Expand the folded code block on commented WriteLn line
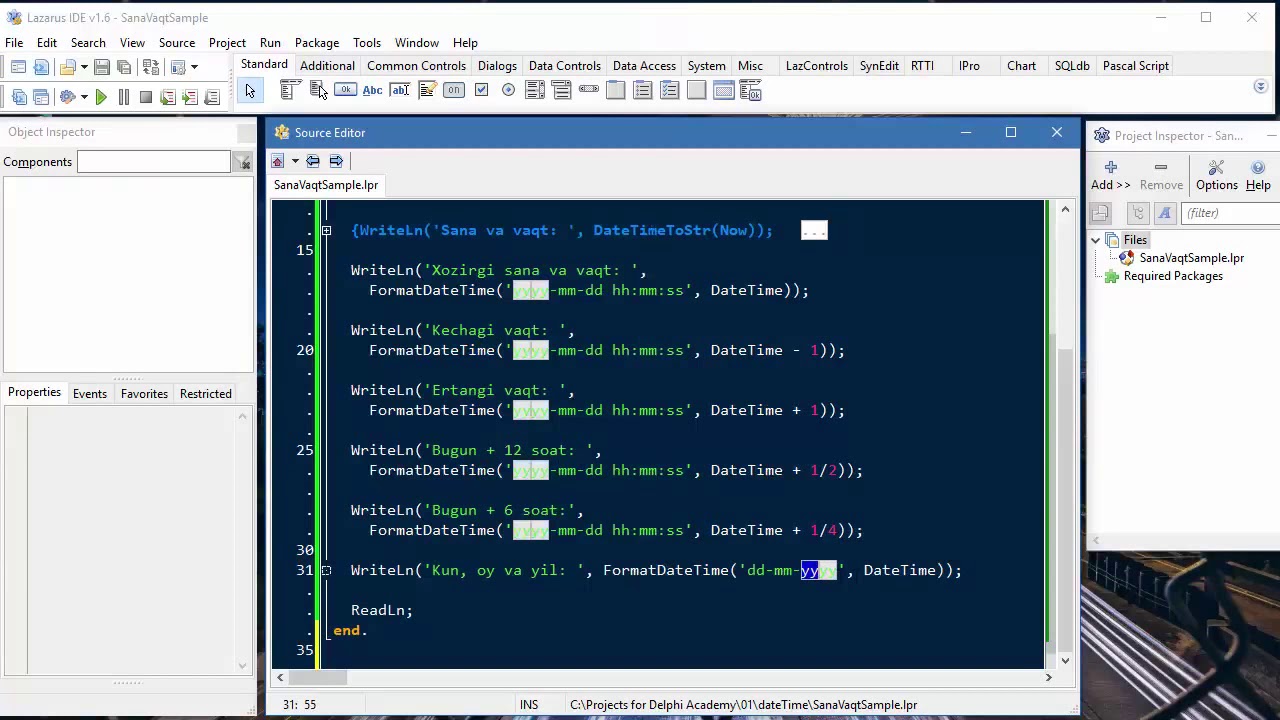Image resolution: width=1280 pixels, height=720 pixels. pos(326,230)
